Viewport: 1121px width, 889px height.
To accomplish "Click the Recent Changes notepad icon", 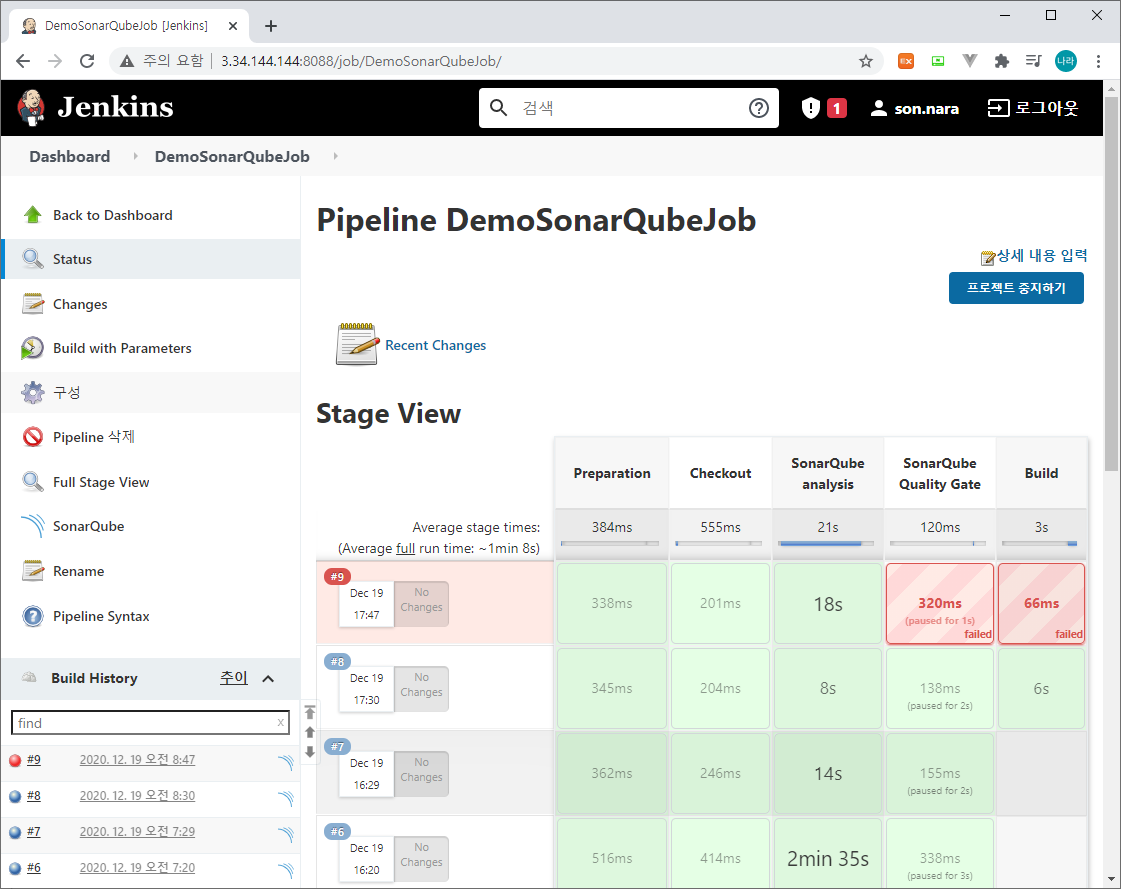I will (357, 344).
